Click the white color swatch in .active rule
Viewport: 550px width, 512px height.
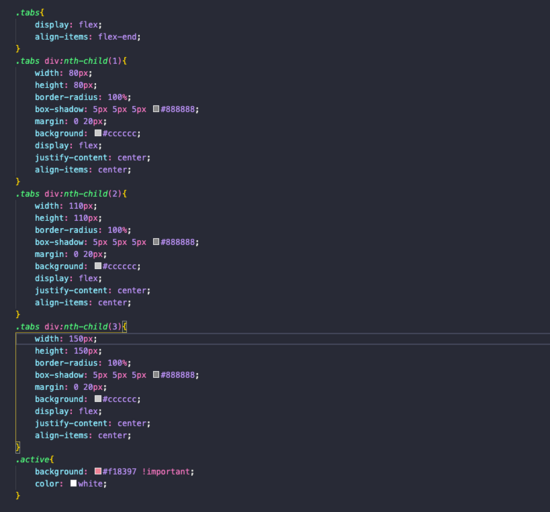[x=73, y=483]
